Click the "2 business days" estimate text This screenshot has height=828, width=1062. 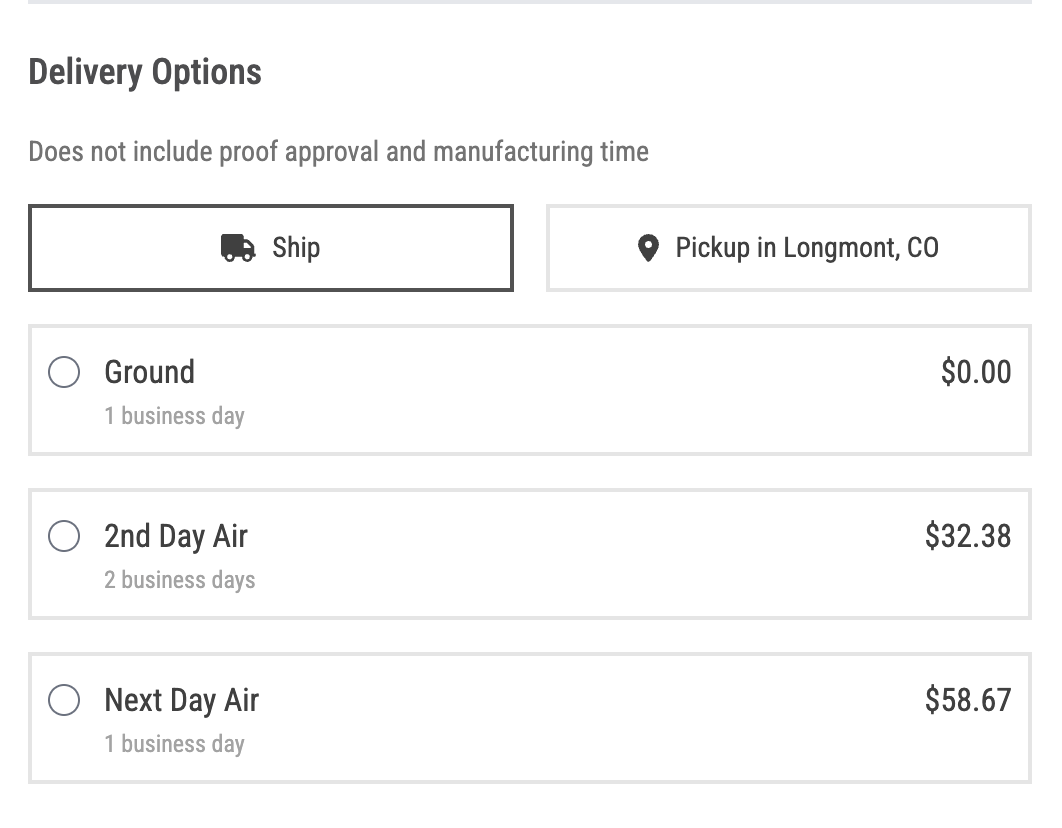(x=179, y=580)
